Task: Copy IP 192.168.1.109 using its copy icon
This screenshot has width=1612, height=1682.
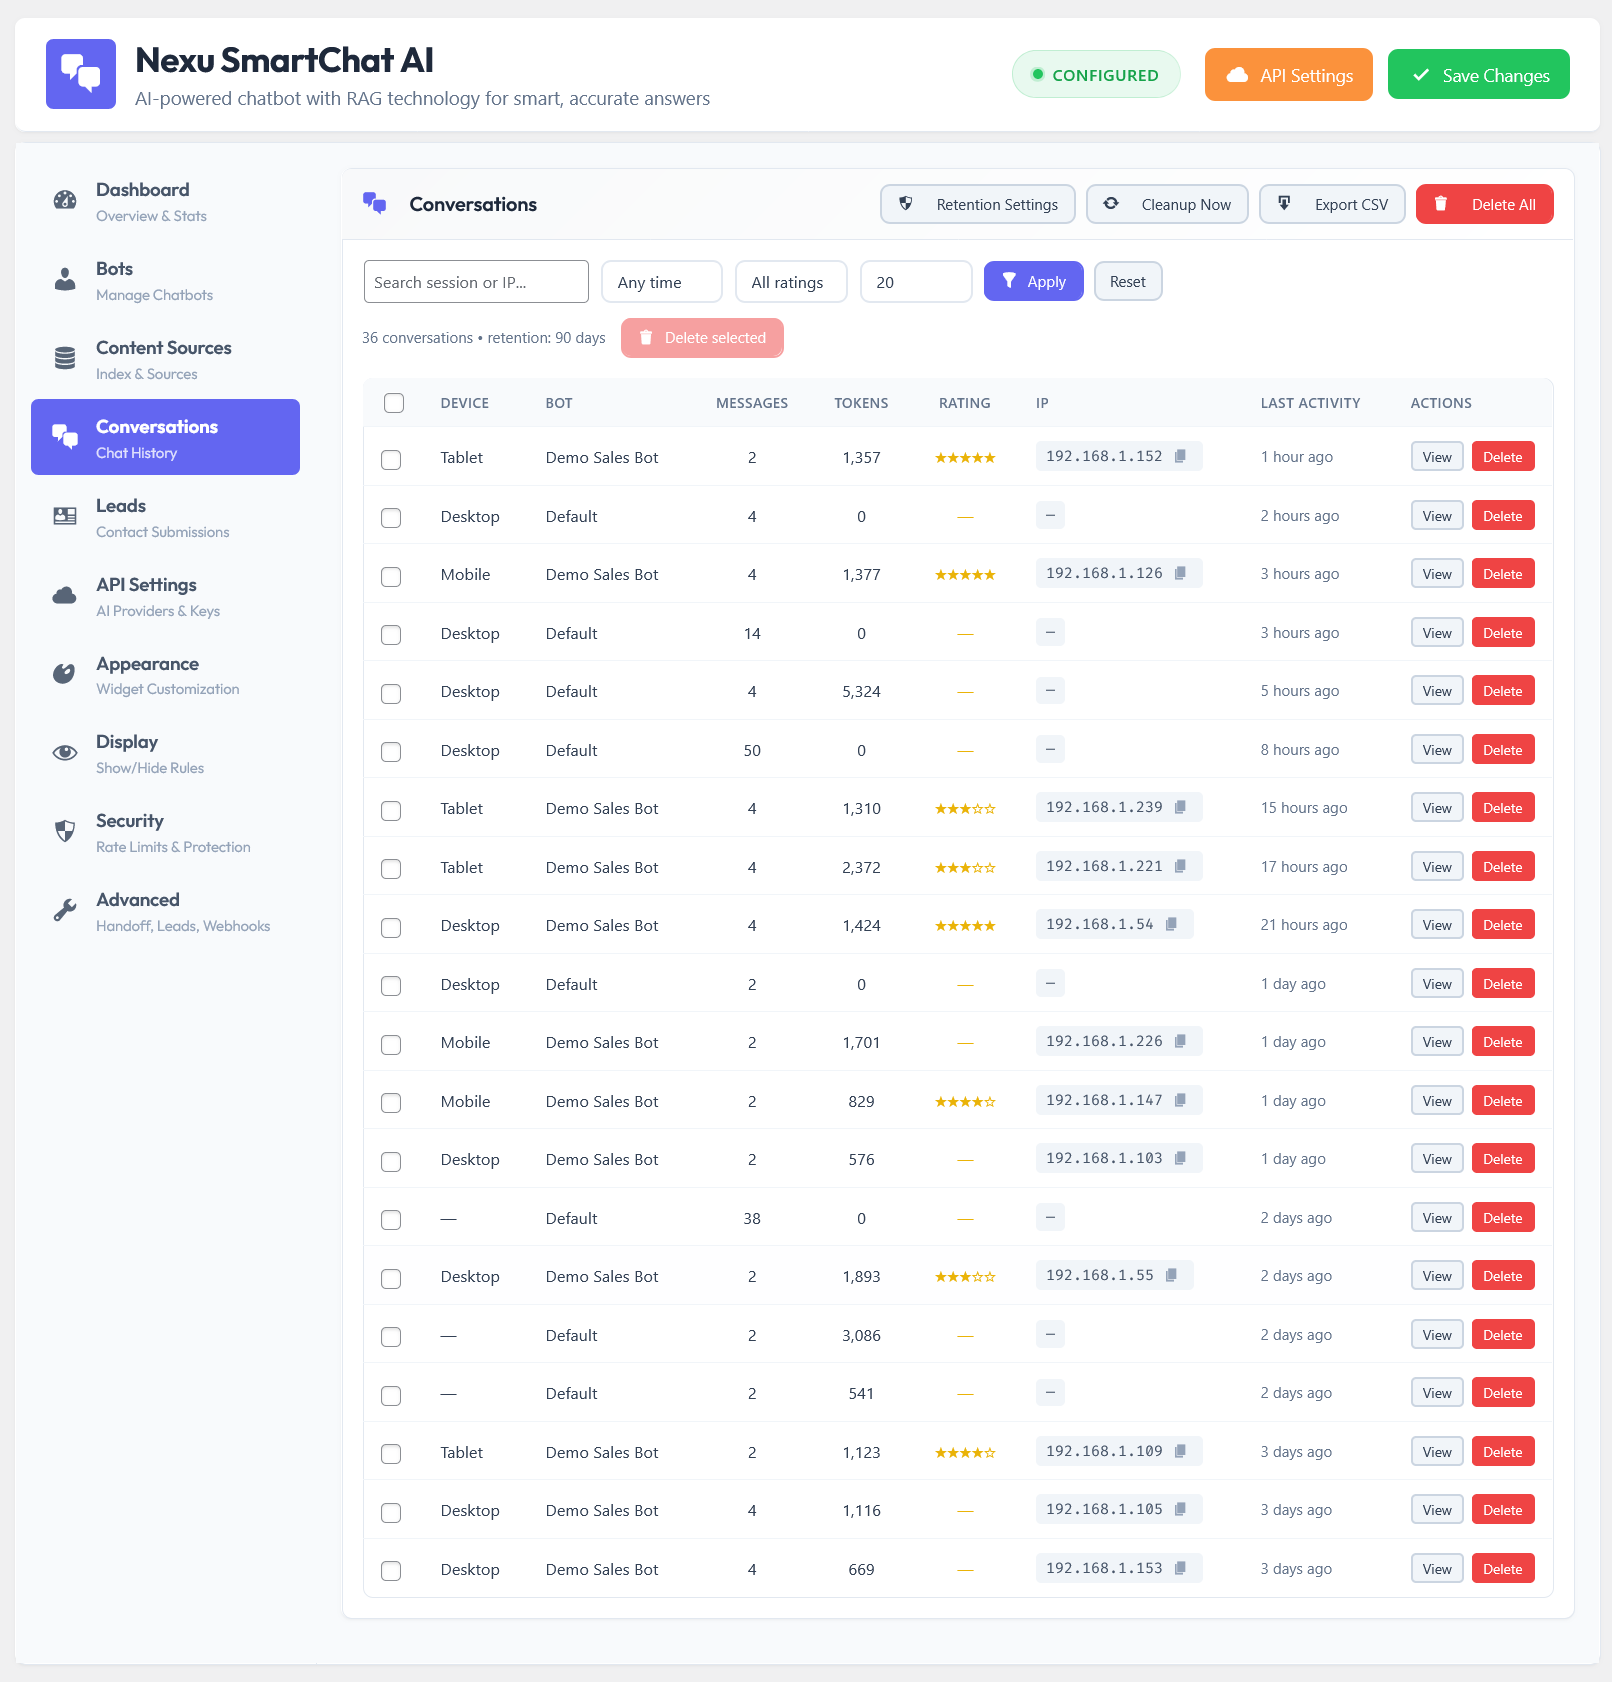Action: [1180, 1451]
